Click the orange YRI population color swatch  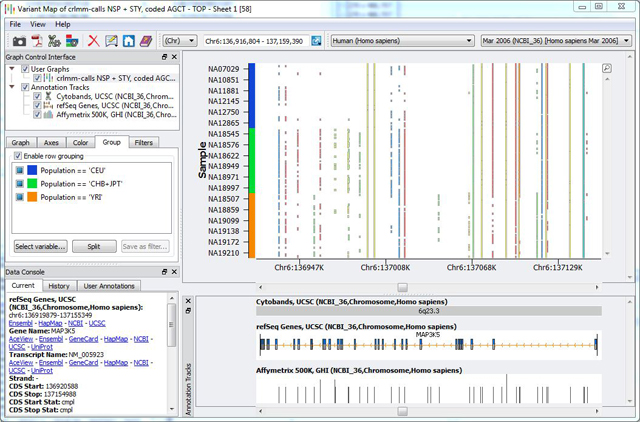pyautogui.click(x=32, y=197)
